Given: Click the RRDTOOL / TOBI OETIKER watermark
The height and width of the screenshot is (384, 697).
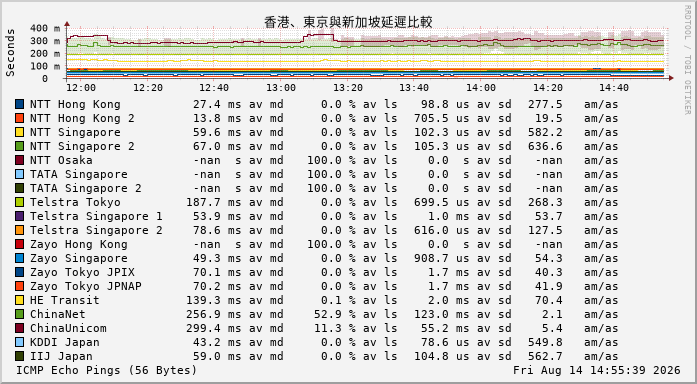Looking at the screenshot, I should (x=687, y=60).
